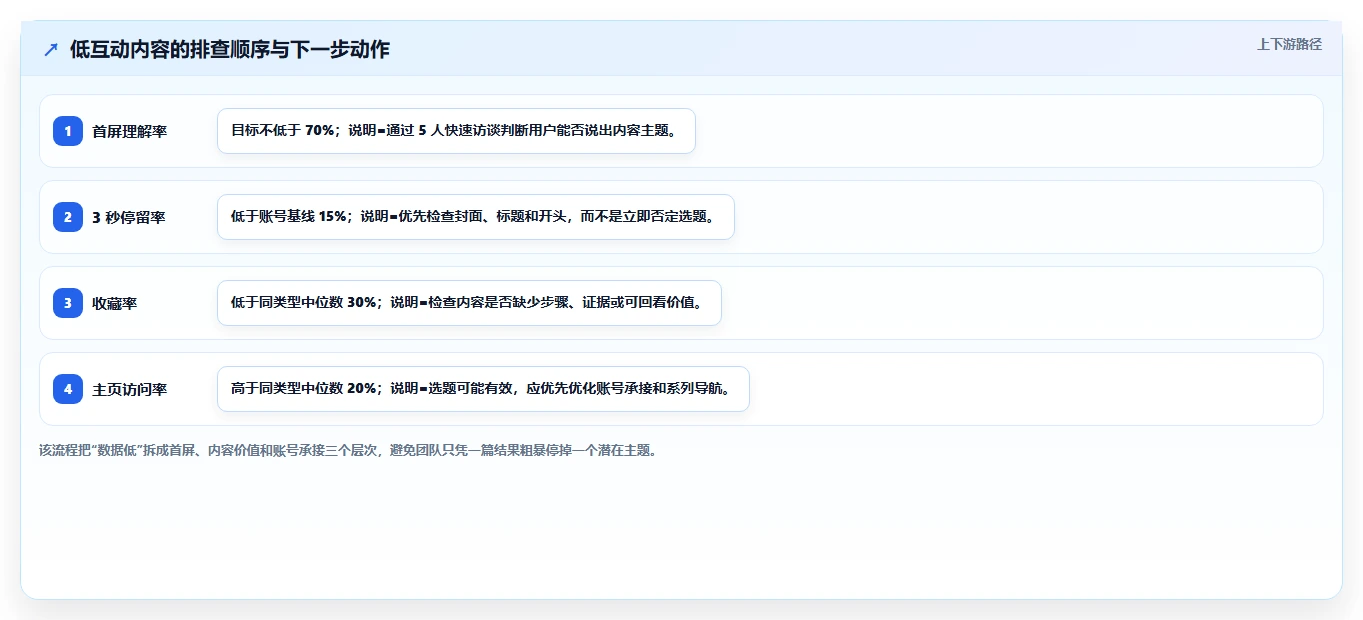This screenshot has height=620, width=1363.
Task: Click the 3 秒停留率 label
Action: click(x=129, y=217)
